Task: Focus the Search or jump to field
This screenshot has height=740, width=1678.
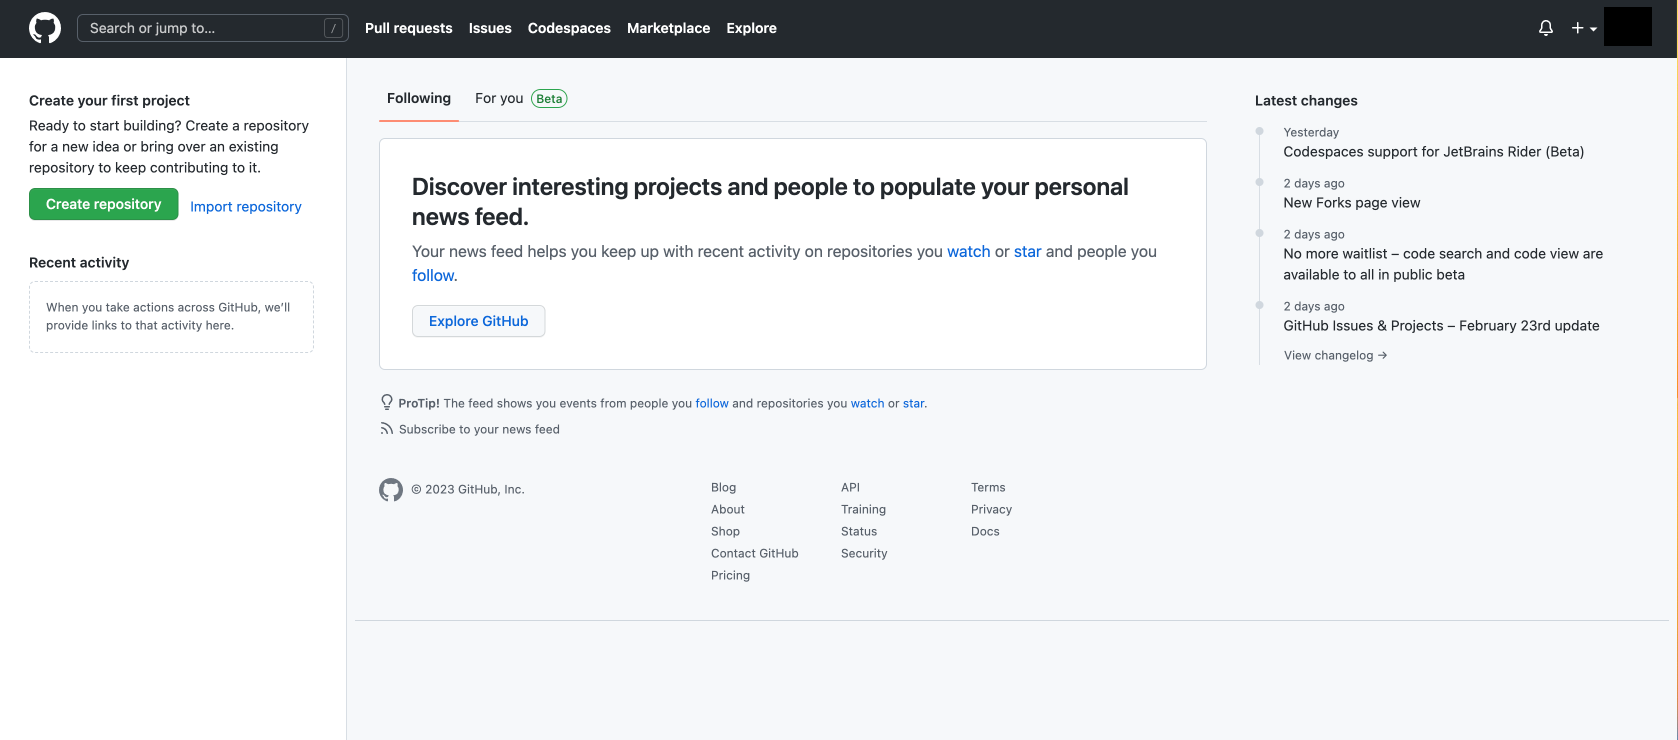Action: 213,28
